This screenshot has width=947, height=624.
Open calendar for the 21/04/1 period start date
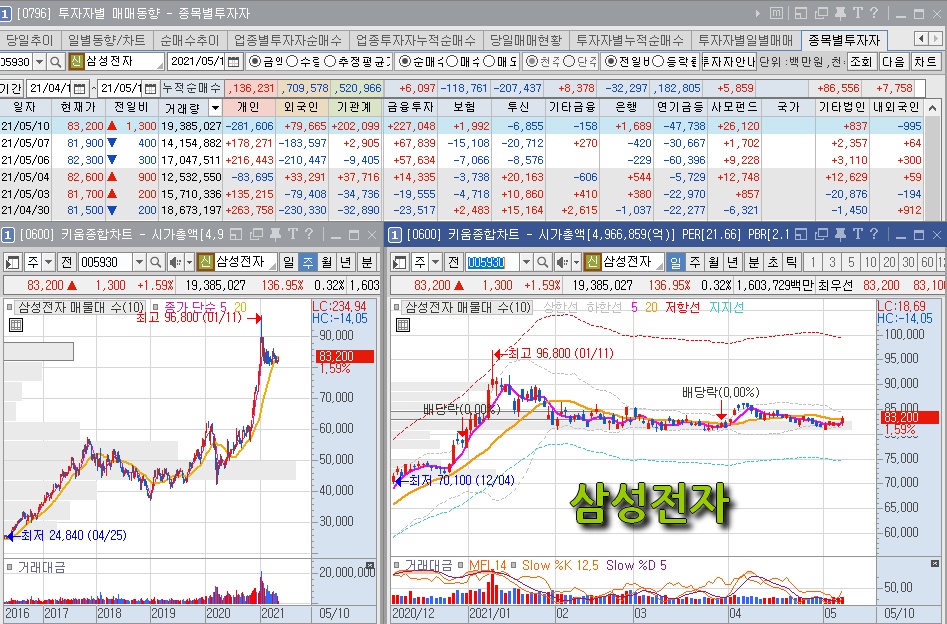(x=79, y=89)
